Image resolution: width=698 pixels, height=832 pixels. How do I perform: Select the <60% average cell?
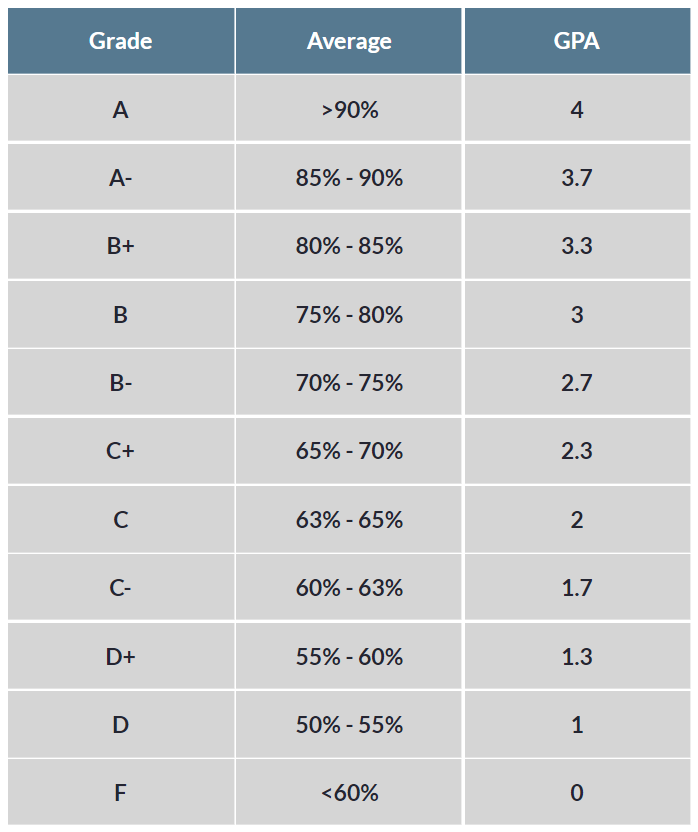point(349,793)
